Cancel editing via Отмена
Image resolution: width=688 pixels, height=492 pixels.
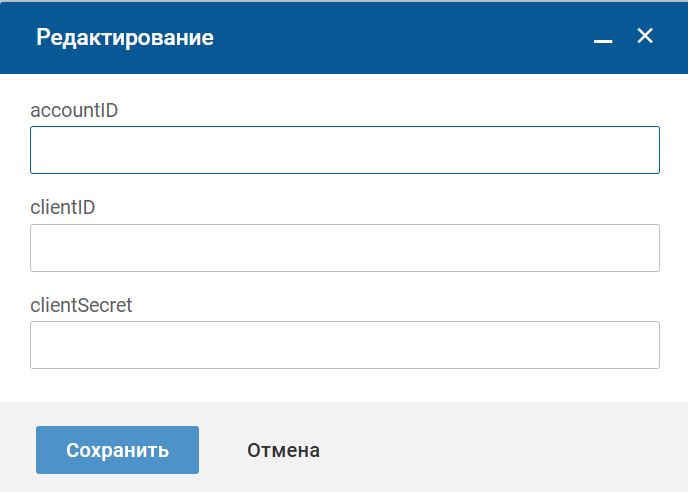coord(283,450)
